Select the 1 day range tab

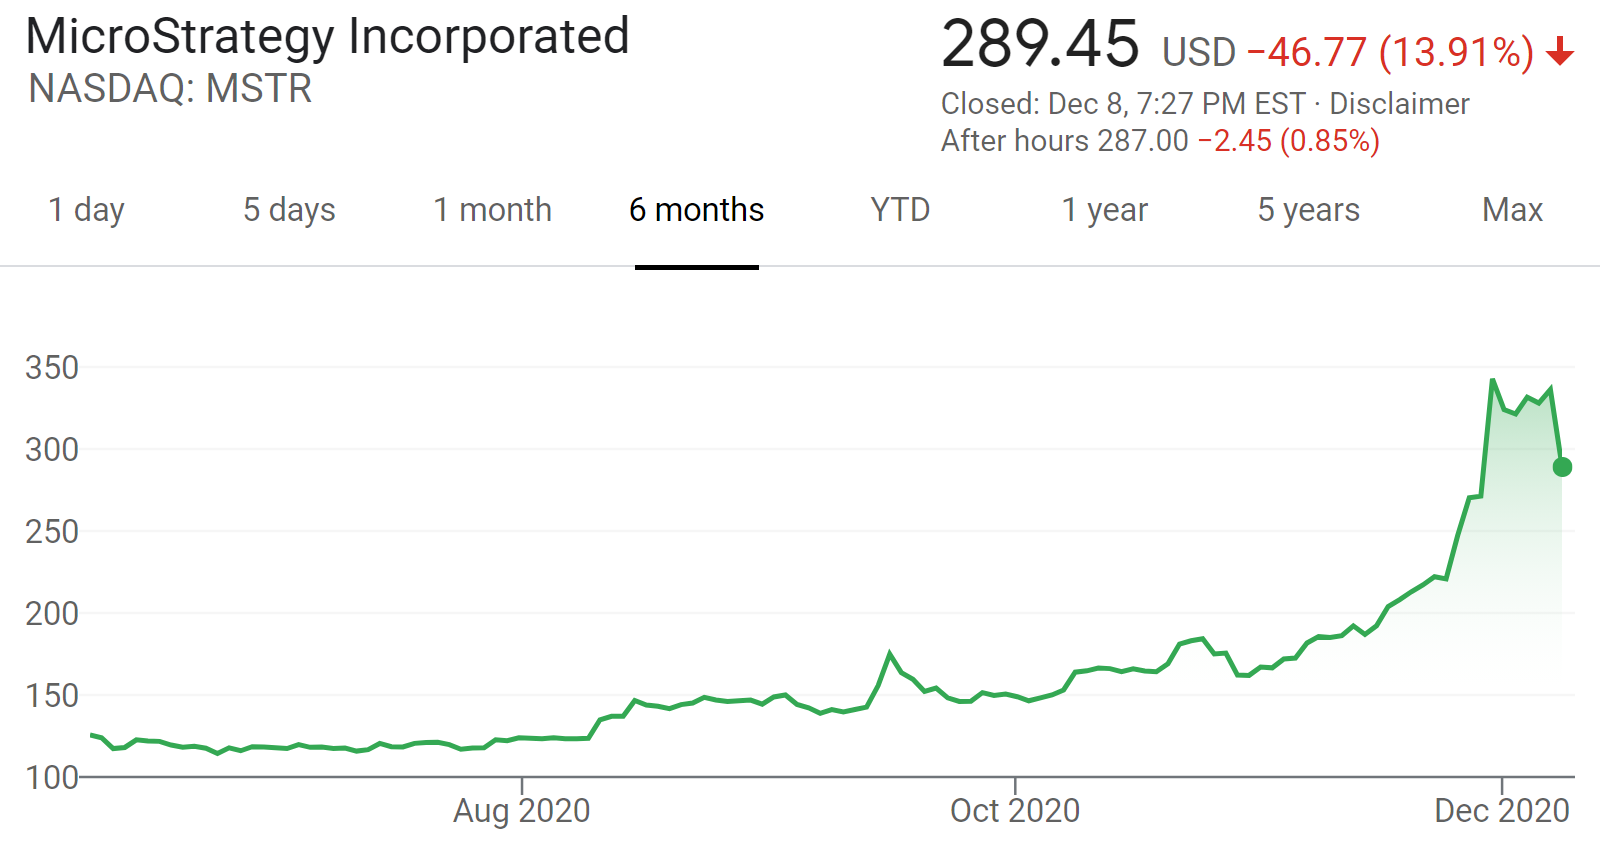tap(87, 210)
